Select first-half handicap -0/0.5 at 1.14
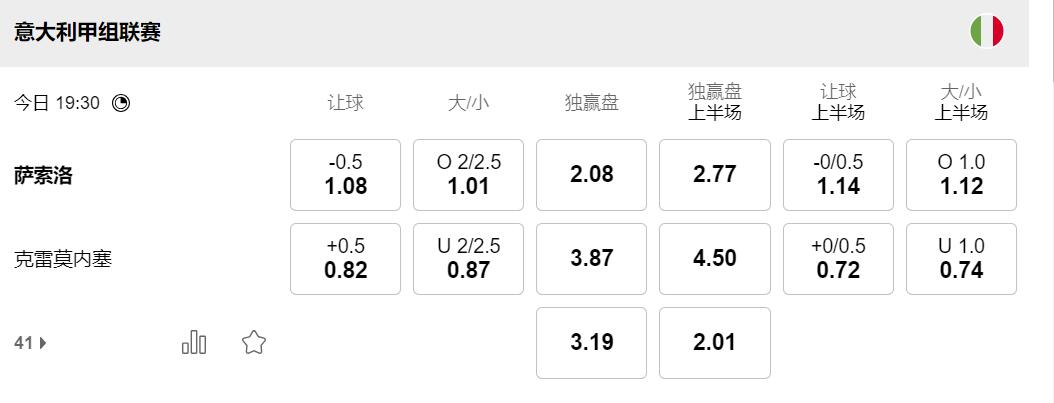 [x=838, y=175]
